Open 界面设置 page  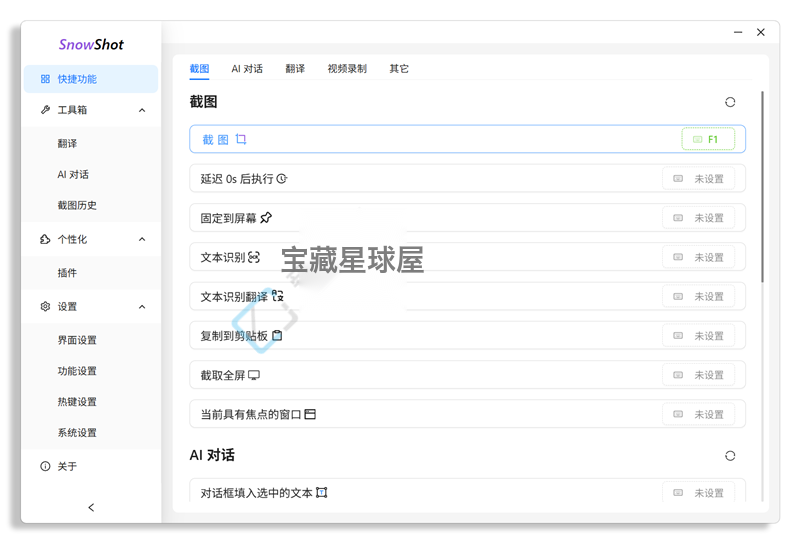(77, 340)
